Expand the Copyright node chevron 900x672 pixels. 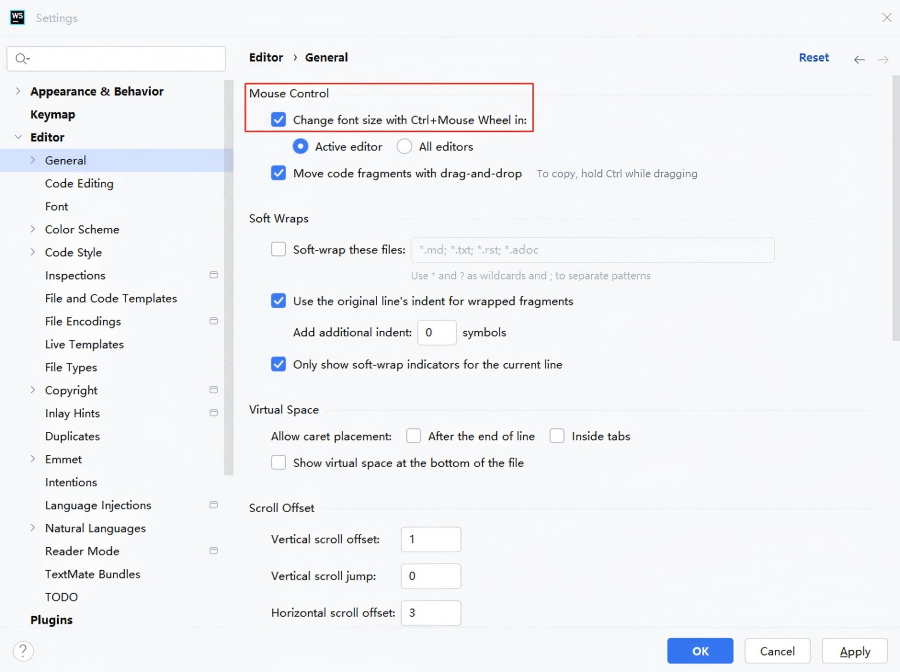click(33, 390)
